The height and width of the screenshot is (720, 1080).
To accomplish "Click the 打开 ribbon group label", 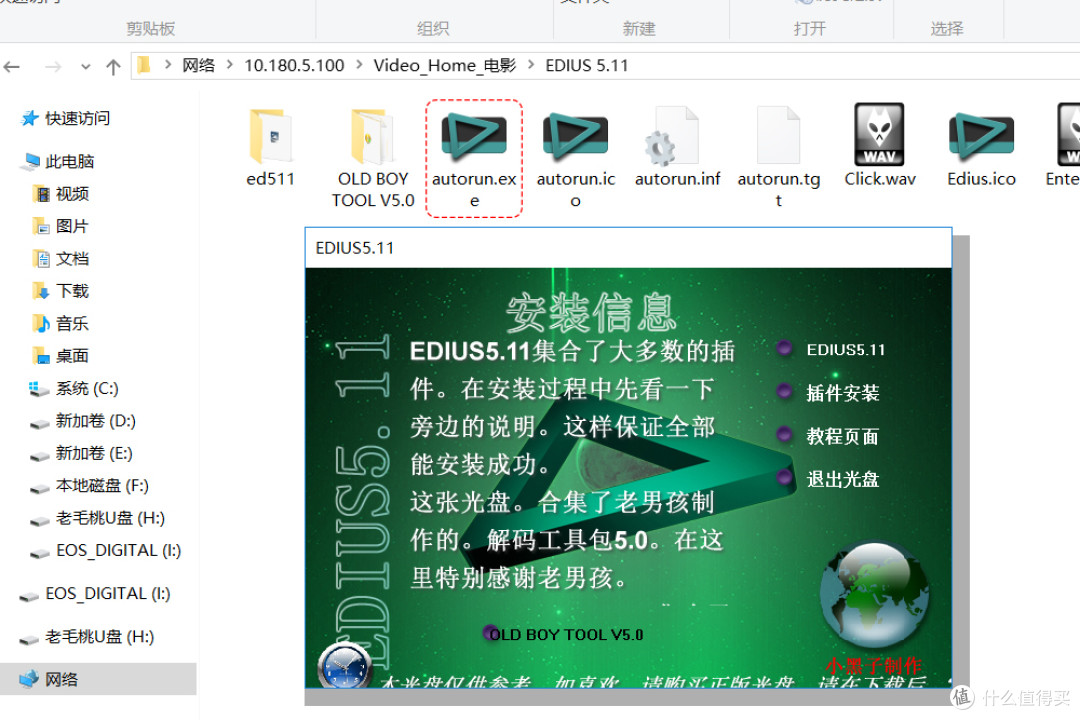I will tap(810, 28).
